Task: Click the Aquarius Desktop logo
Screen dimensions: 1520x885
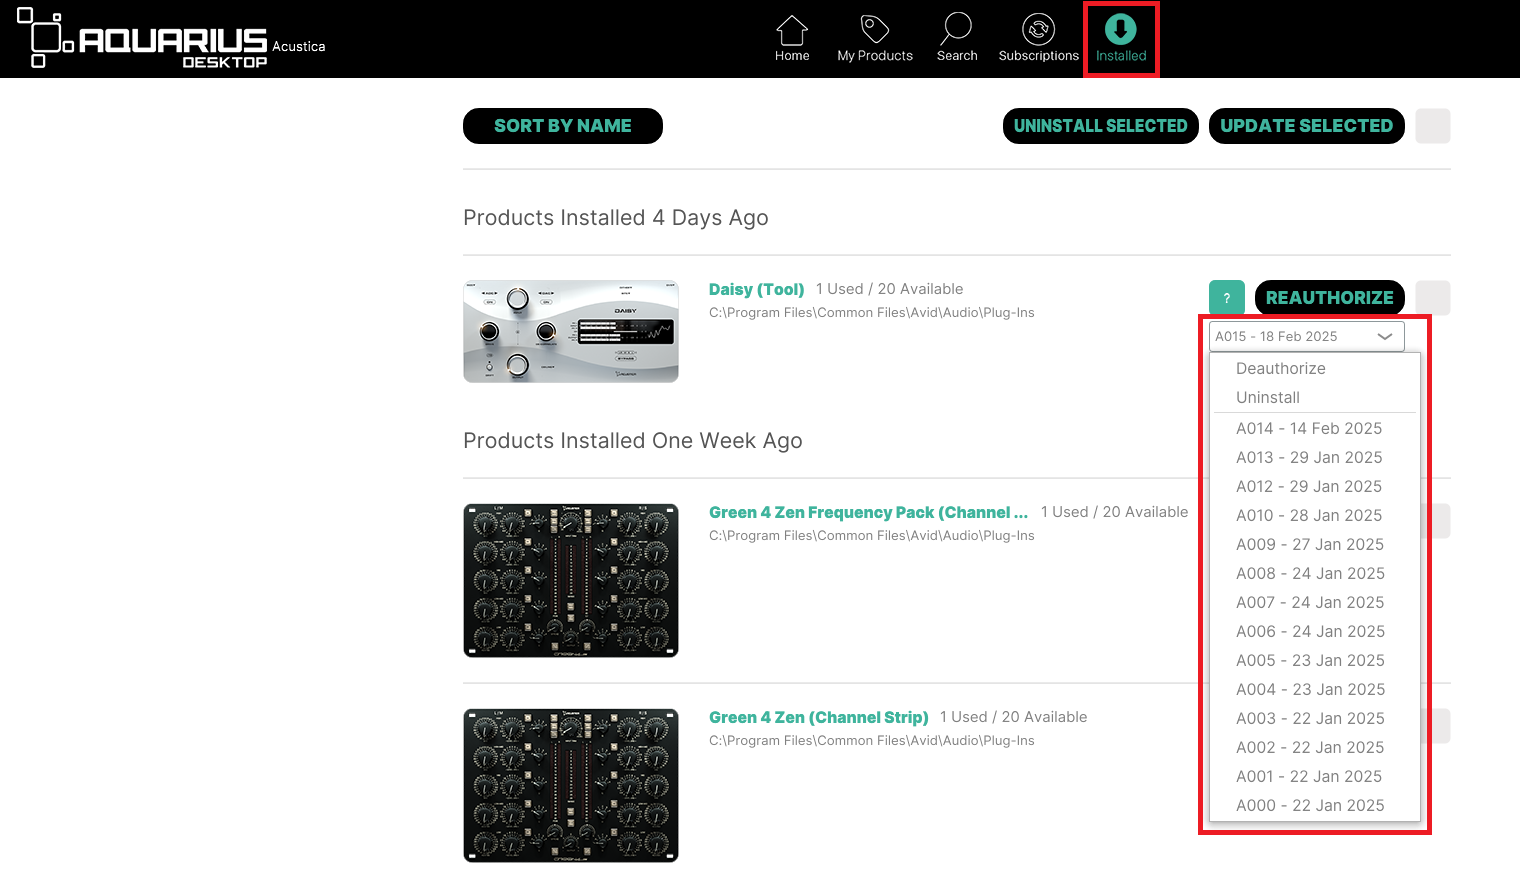Action: pos(143,39)
